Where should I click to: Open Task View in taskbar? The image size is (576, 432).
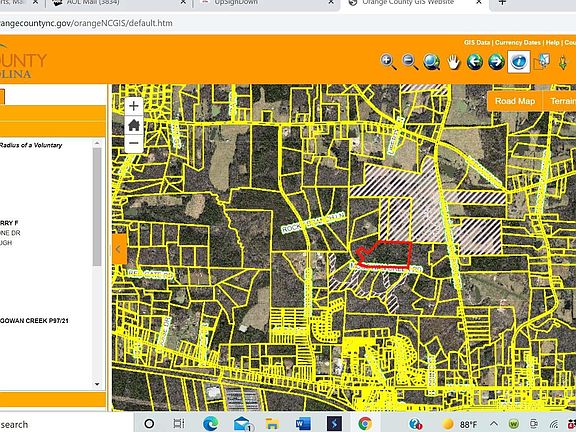click(179, 424)
